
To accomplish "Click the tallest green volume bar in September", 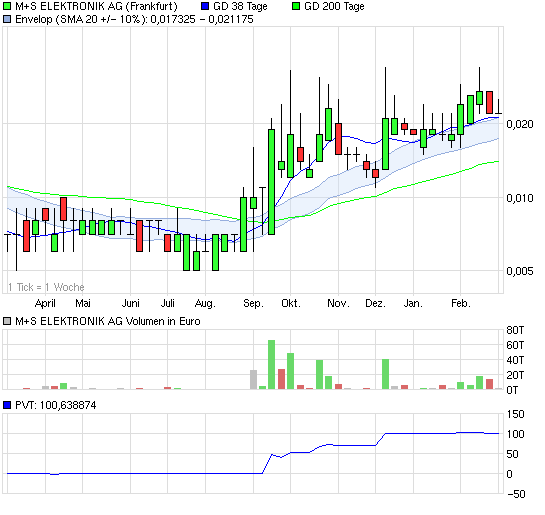I will [x=271, y=365].
